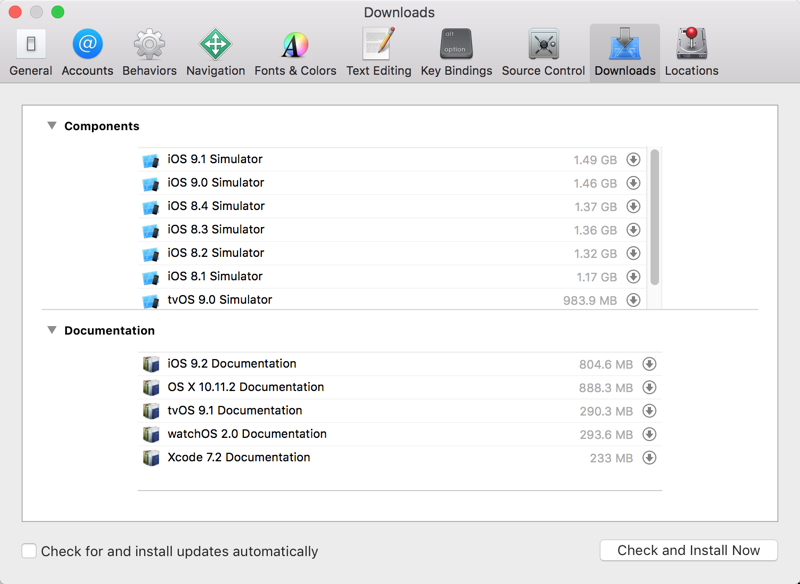The width and height of the screenshot is (800, 584).
Task: Open Source Control preferences
Action: coord(543,53)
